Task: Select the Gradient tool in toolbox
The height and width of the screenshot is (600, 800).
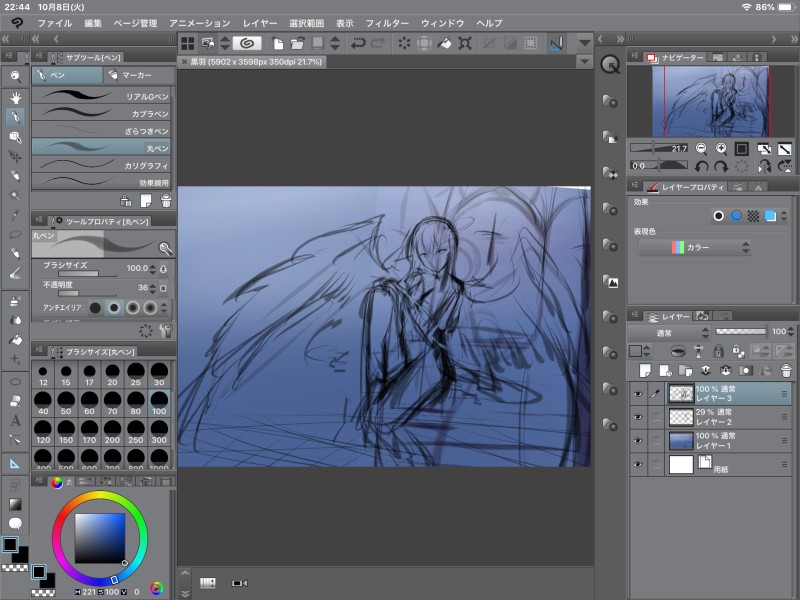Action: coord(15,504)
